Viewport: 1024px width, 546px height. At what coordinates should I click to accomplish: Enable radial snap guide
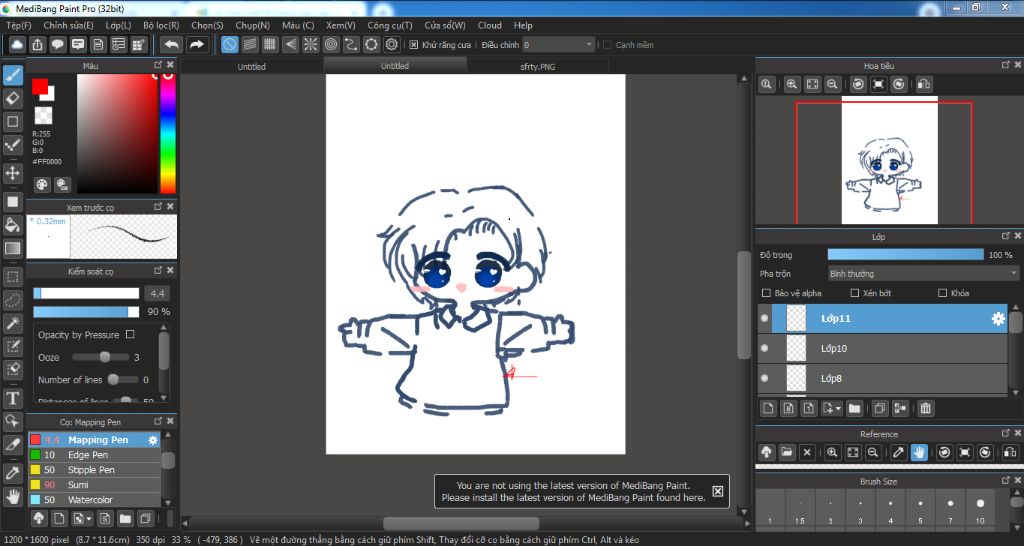(x=310, y=44)
